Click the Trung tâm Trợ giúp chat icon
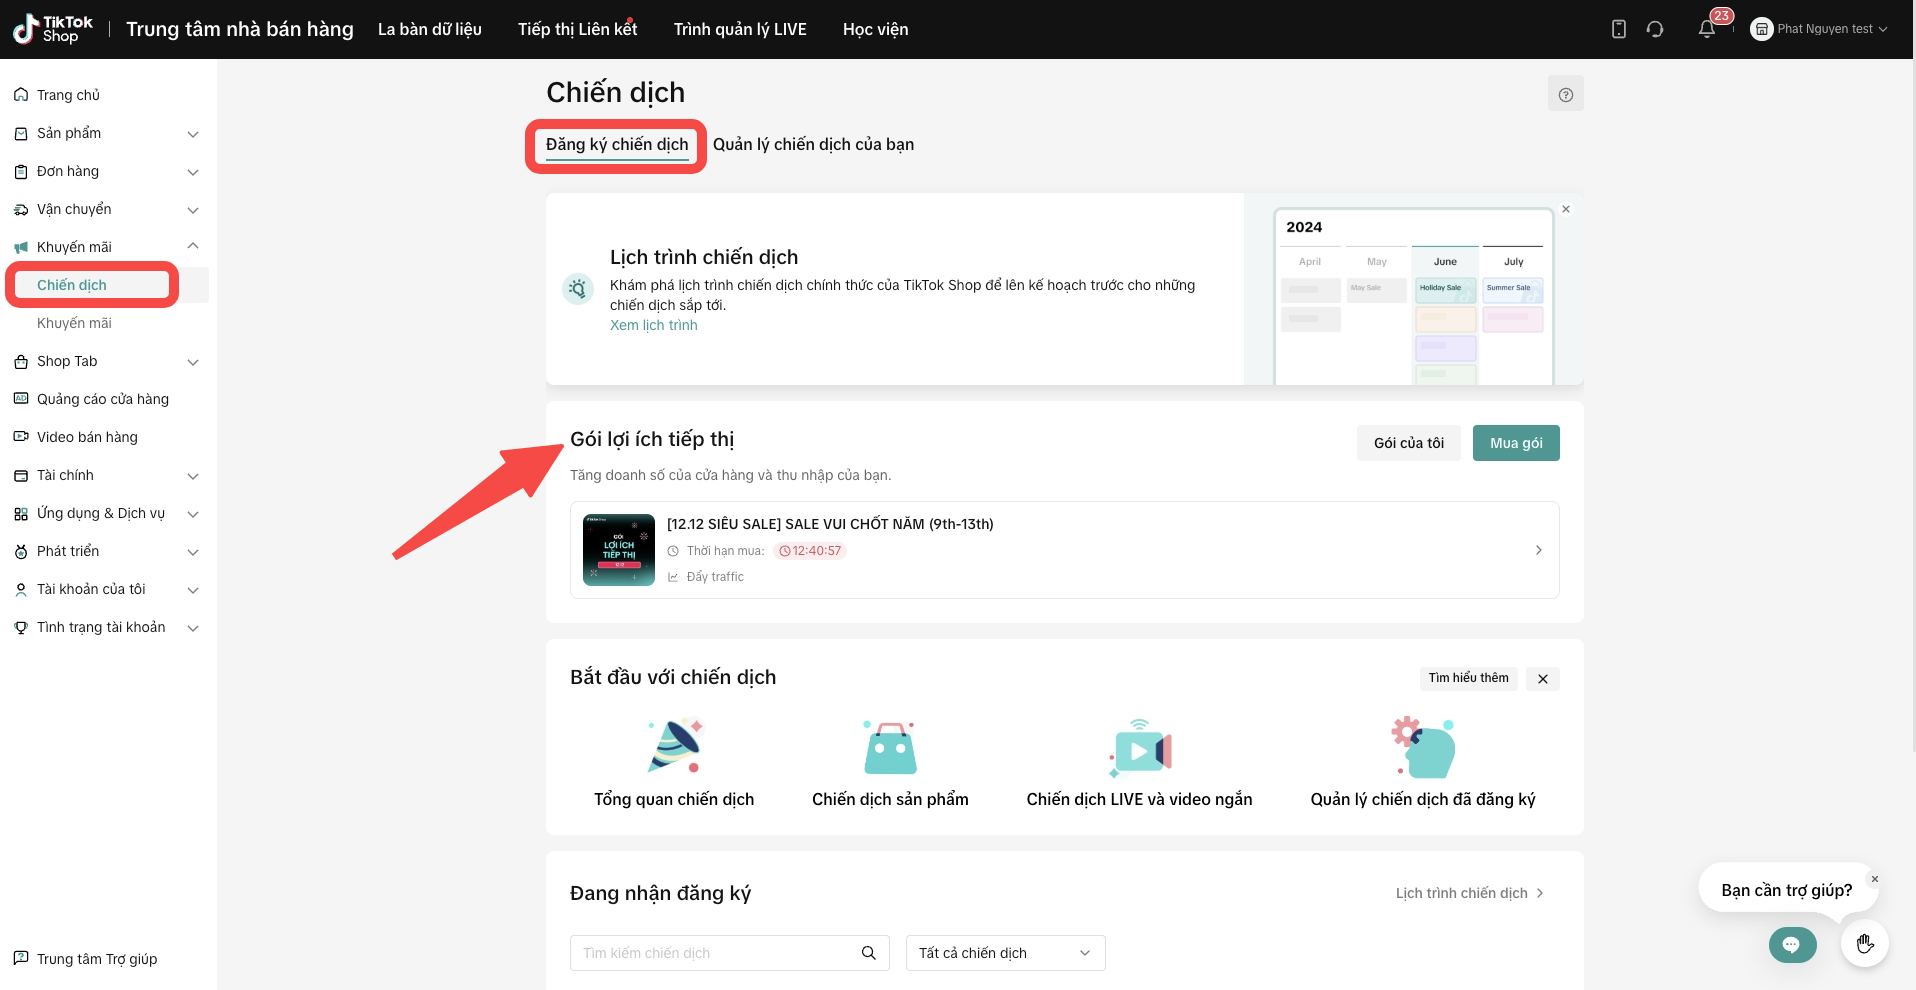Viewport: 1916px width, 990px height. (21, 958)
